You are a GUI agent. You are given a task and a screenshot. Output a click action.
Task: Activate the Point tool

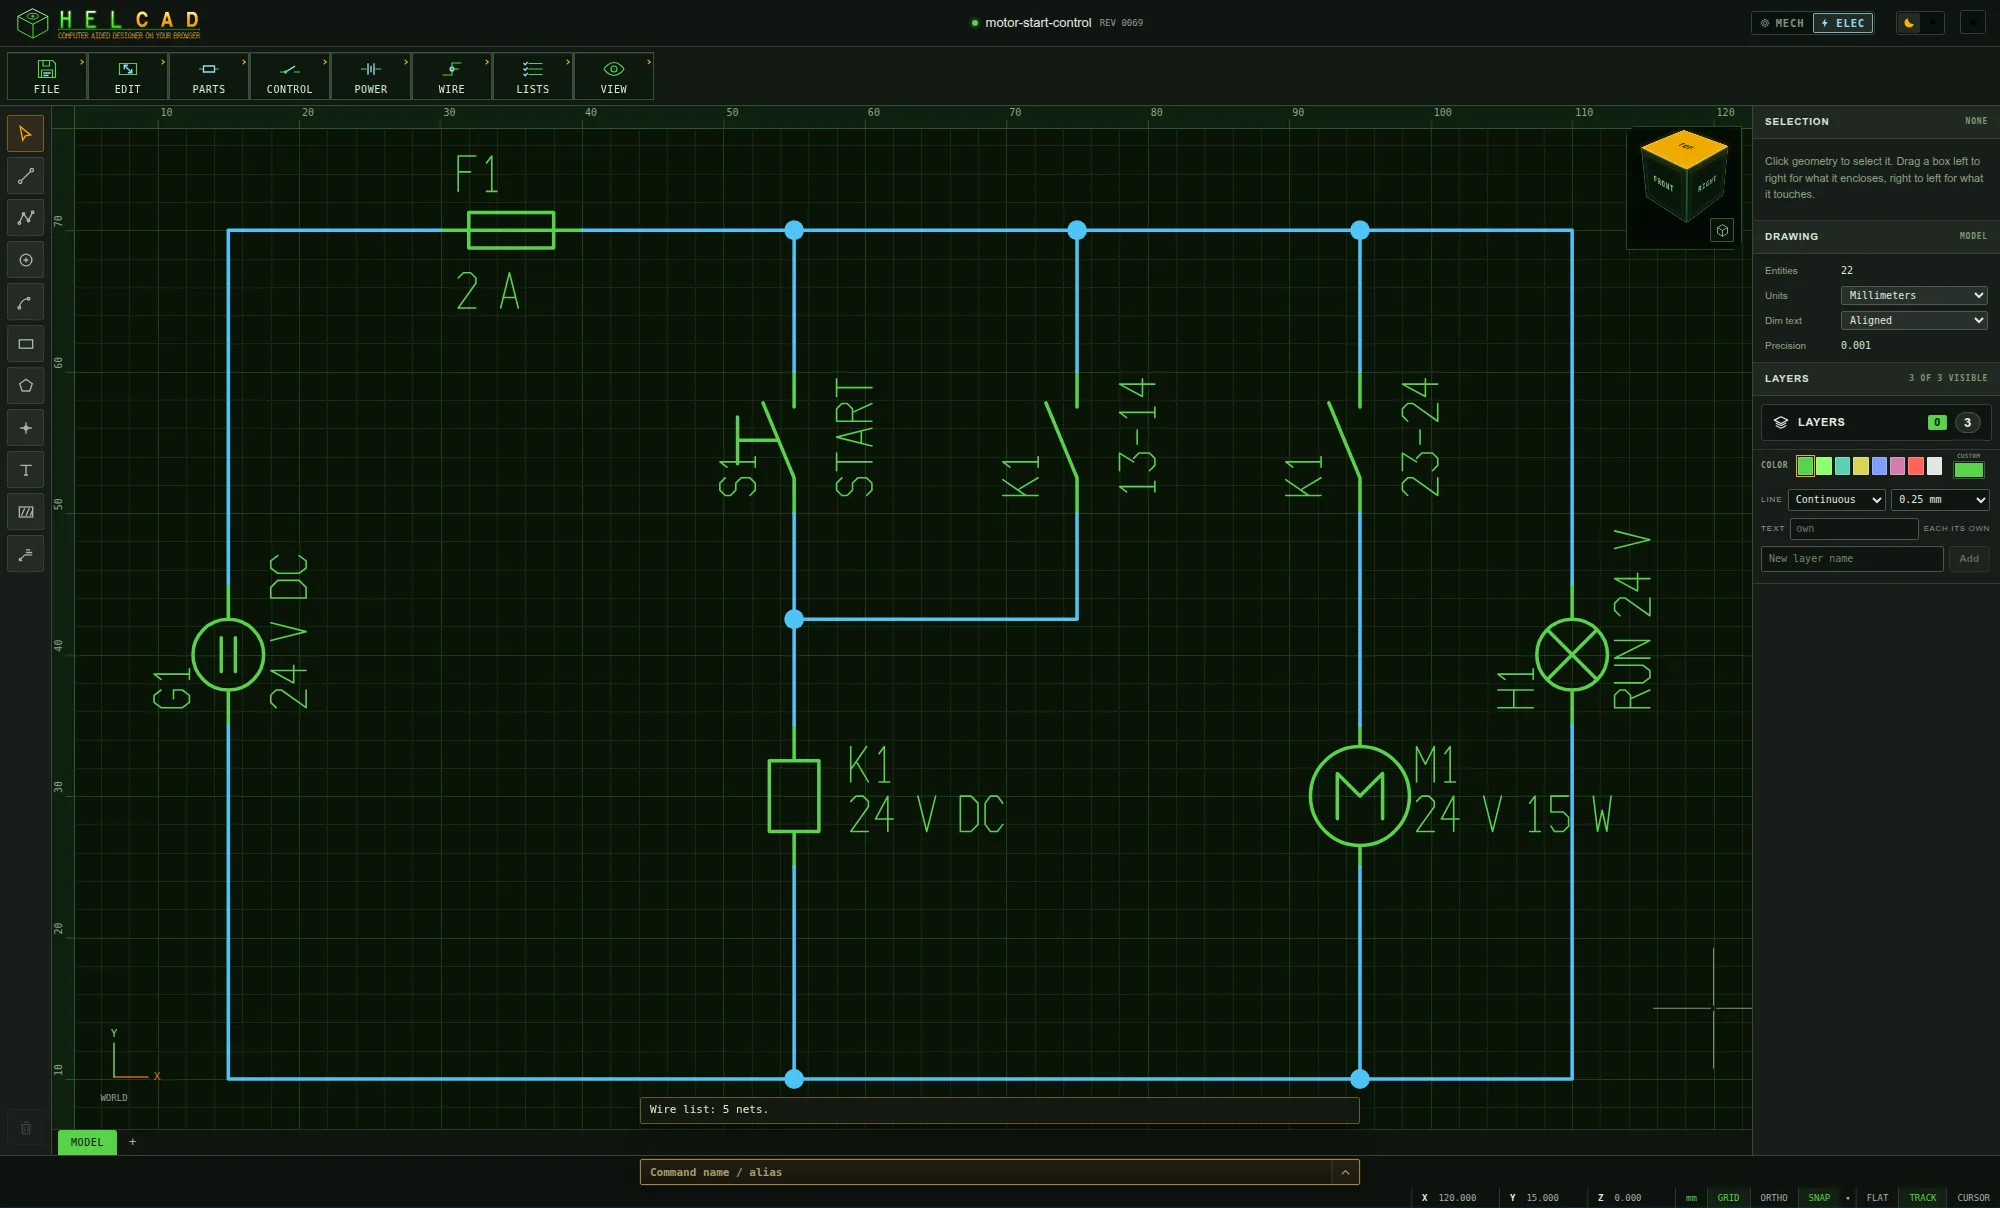tap(26, 428)
